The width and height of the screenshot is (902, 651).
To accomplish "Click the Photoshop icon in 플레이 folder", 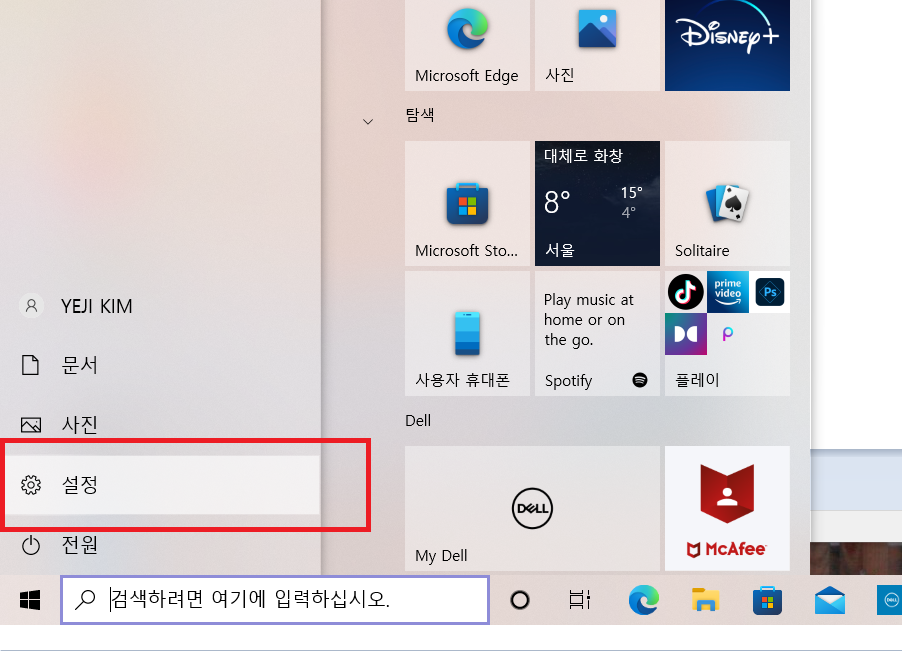I will [770, 292].
